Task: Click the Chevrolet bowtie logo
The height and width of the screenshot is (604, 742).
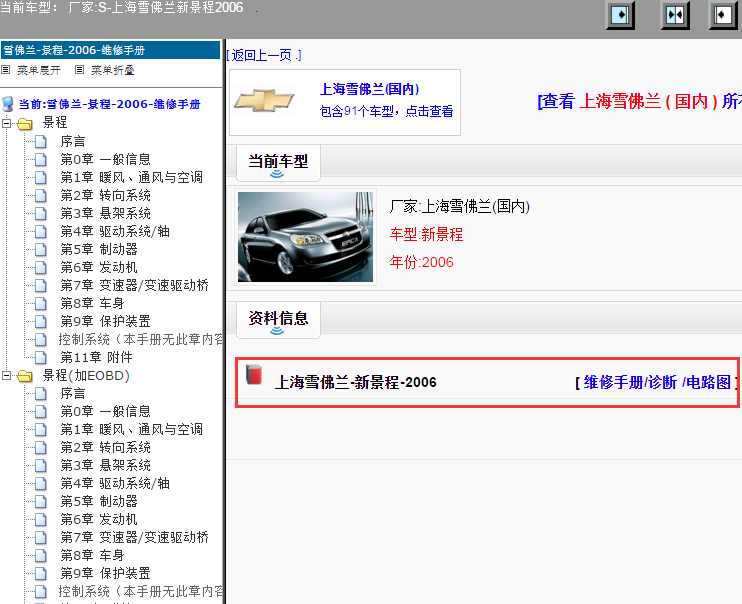Action: point(264,100)
